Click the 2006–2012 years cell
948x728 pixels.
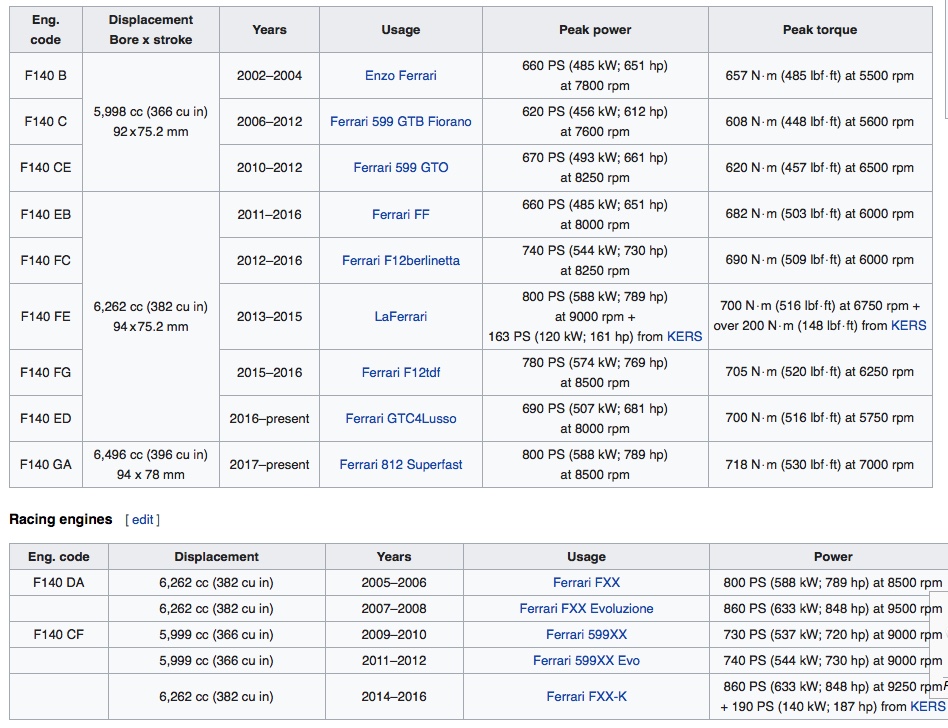click(x=270, y=122)
